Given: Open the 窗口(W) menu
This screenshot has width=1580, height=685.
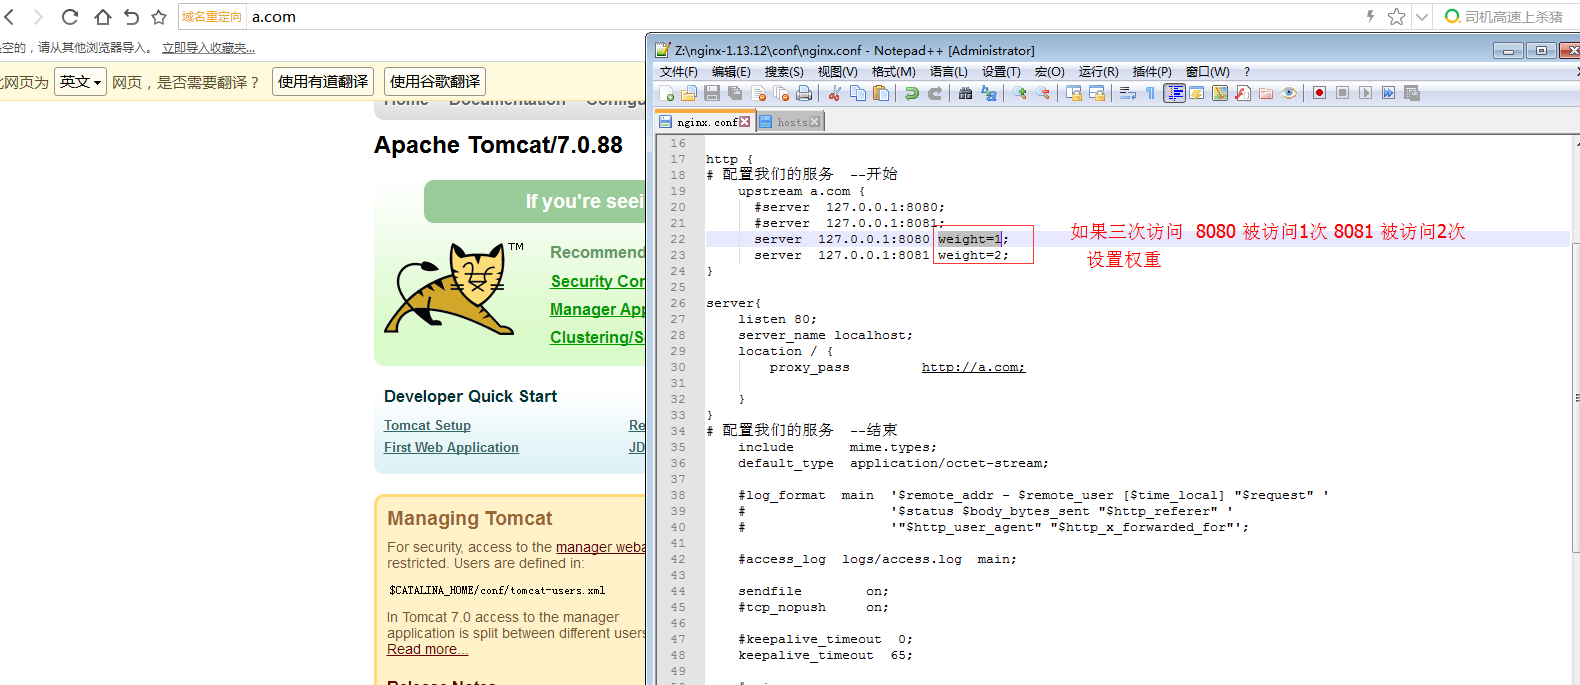Looking at the screenshot, I should pos(1207,72).
